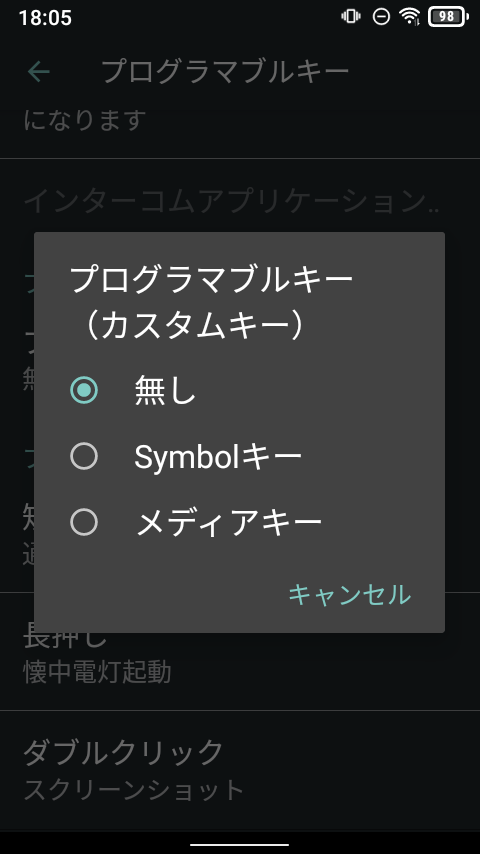Choose the メディアキー option label
The image size is (480, 854).
coord(228,522)
